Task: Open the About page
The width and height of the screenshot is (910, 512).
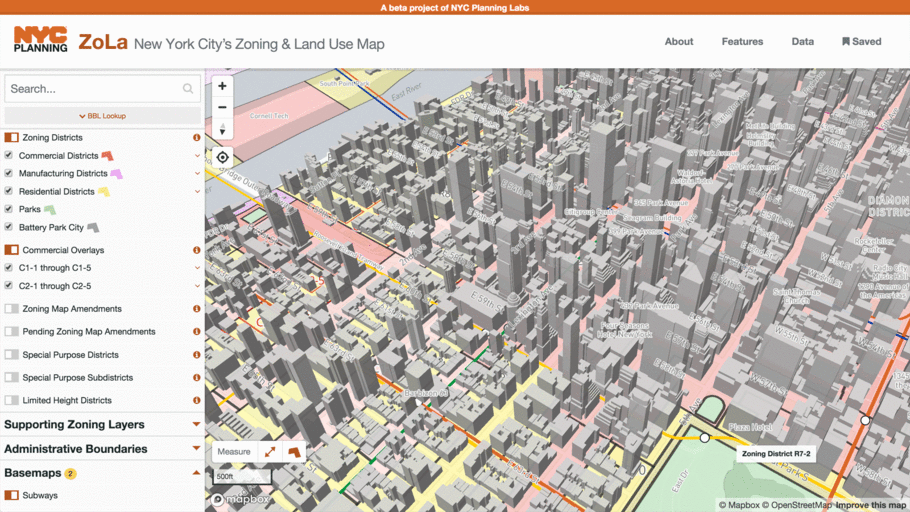Action: [x=679, y=41]
